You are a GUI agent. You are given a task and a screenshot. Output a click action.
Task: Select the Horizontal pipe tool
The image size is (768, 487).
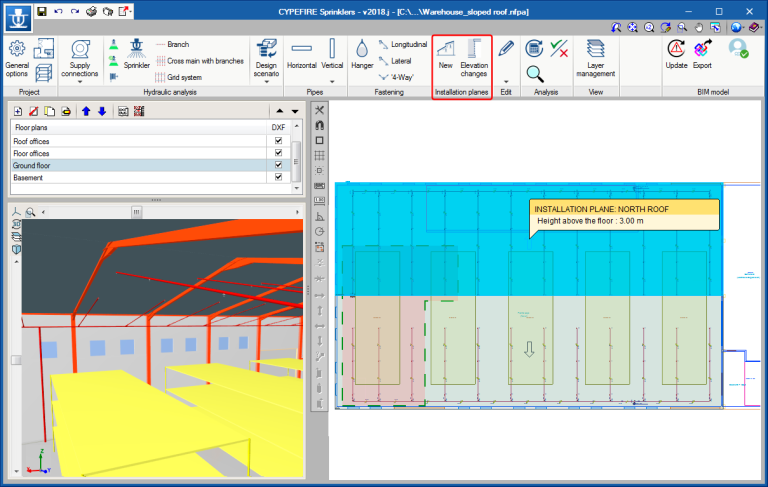[302, 54]
